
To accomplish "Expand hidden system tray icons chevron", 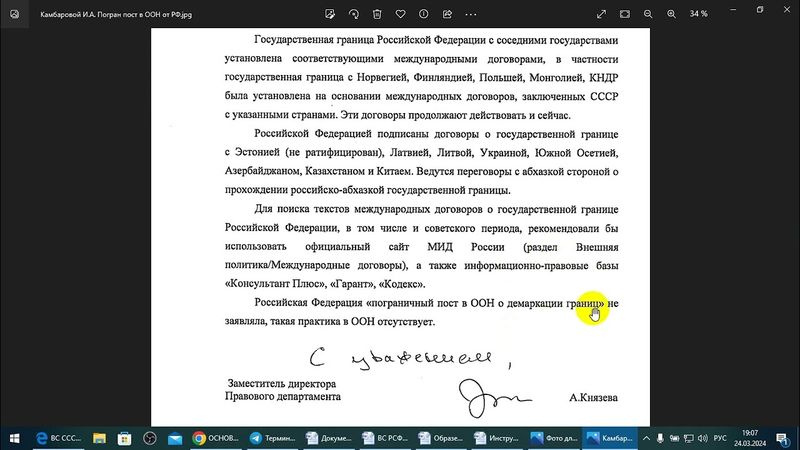I will (646, 438).
